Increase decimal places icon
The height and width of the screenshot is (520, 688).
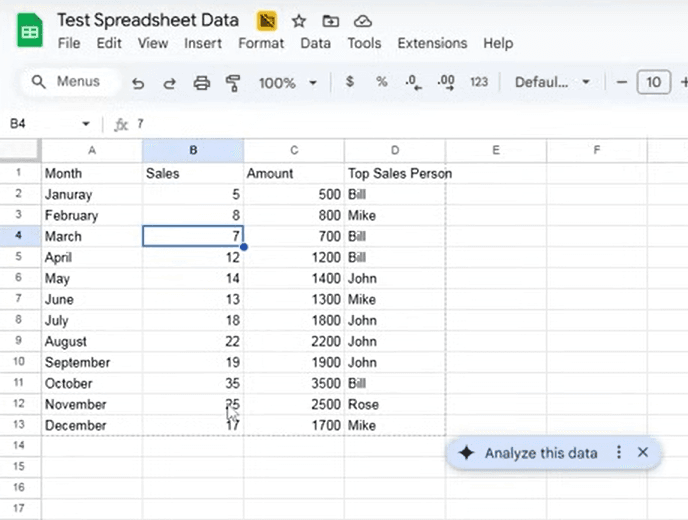446,82
